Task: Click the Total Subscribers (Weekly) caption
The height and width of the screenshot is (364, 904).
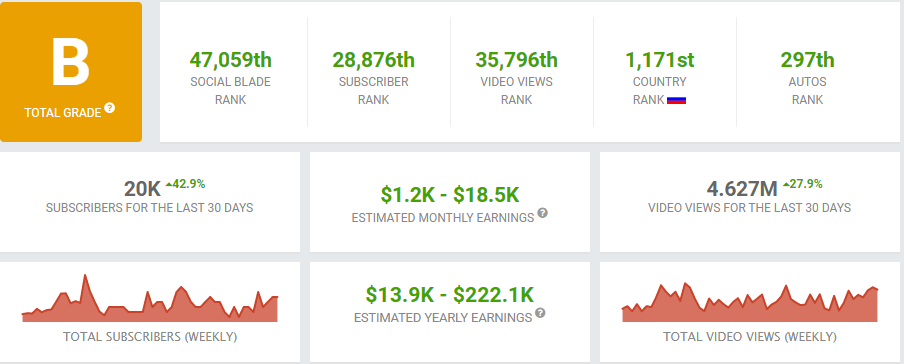Action: pyautogui.click(x=150, y=337)
